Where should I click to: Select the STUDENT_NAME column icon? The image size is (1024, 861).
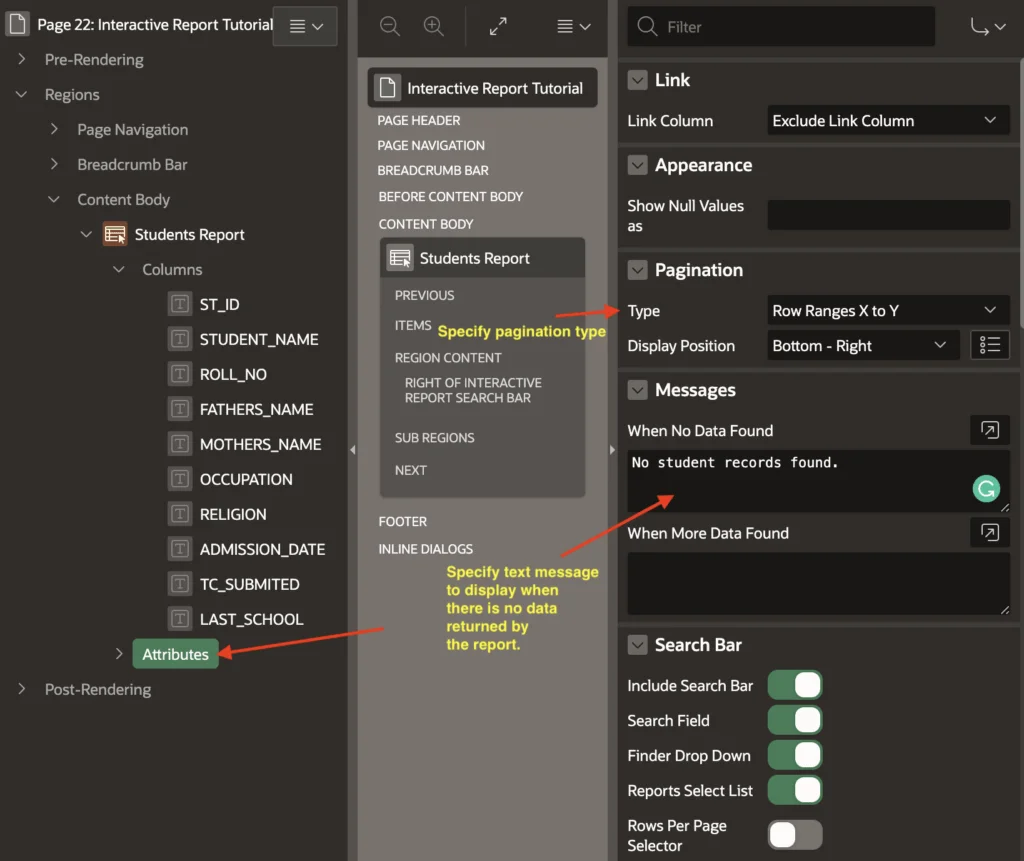[x=180, y=339]
